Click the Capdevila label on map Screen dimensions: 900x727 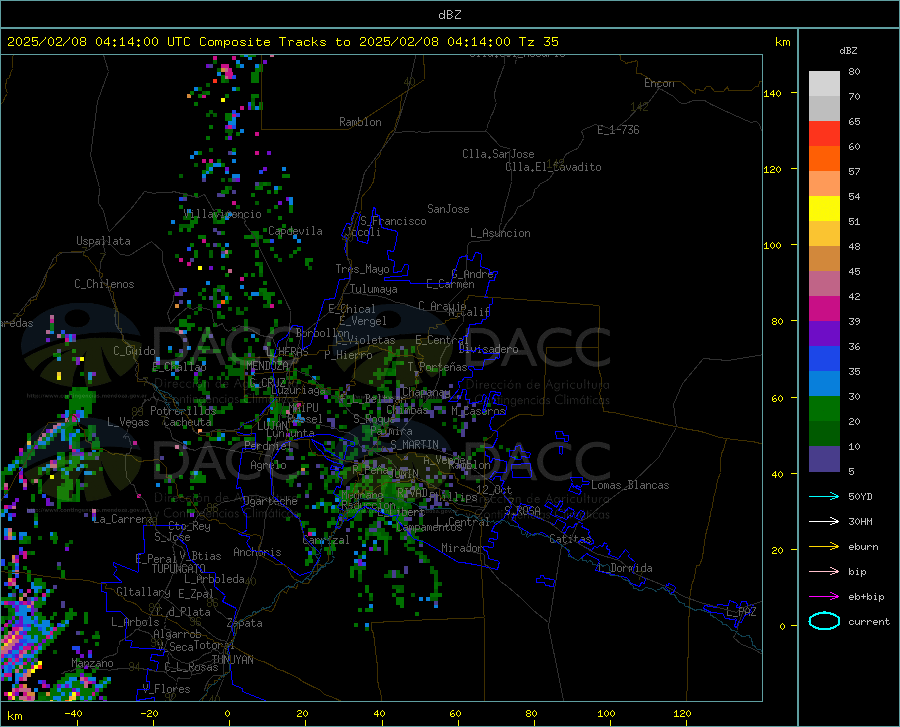[x=296, y=231]
